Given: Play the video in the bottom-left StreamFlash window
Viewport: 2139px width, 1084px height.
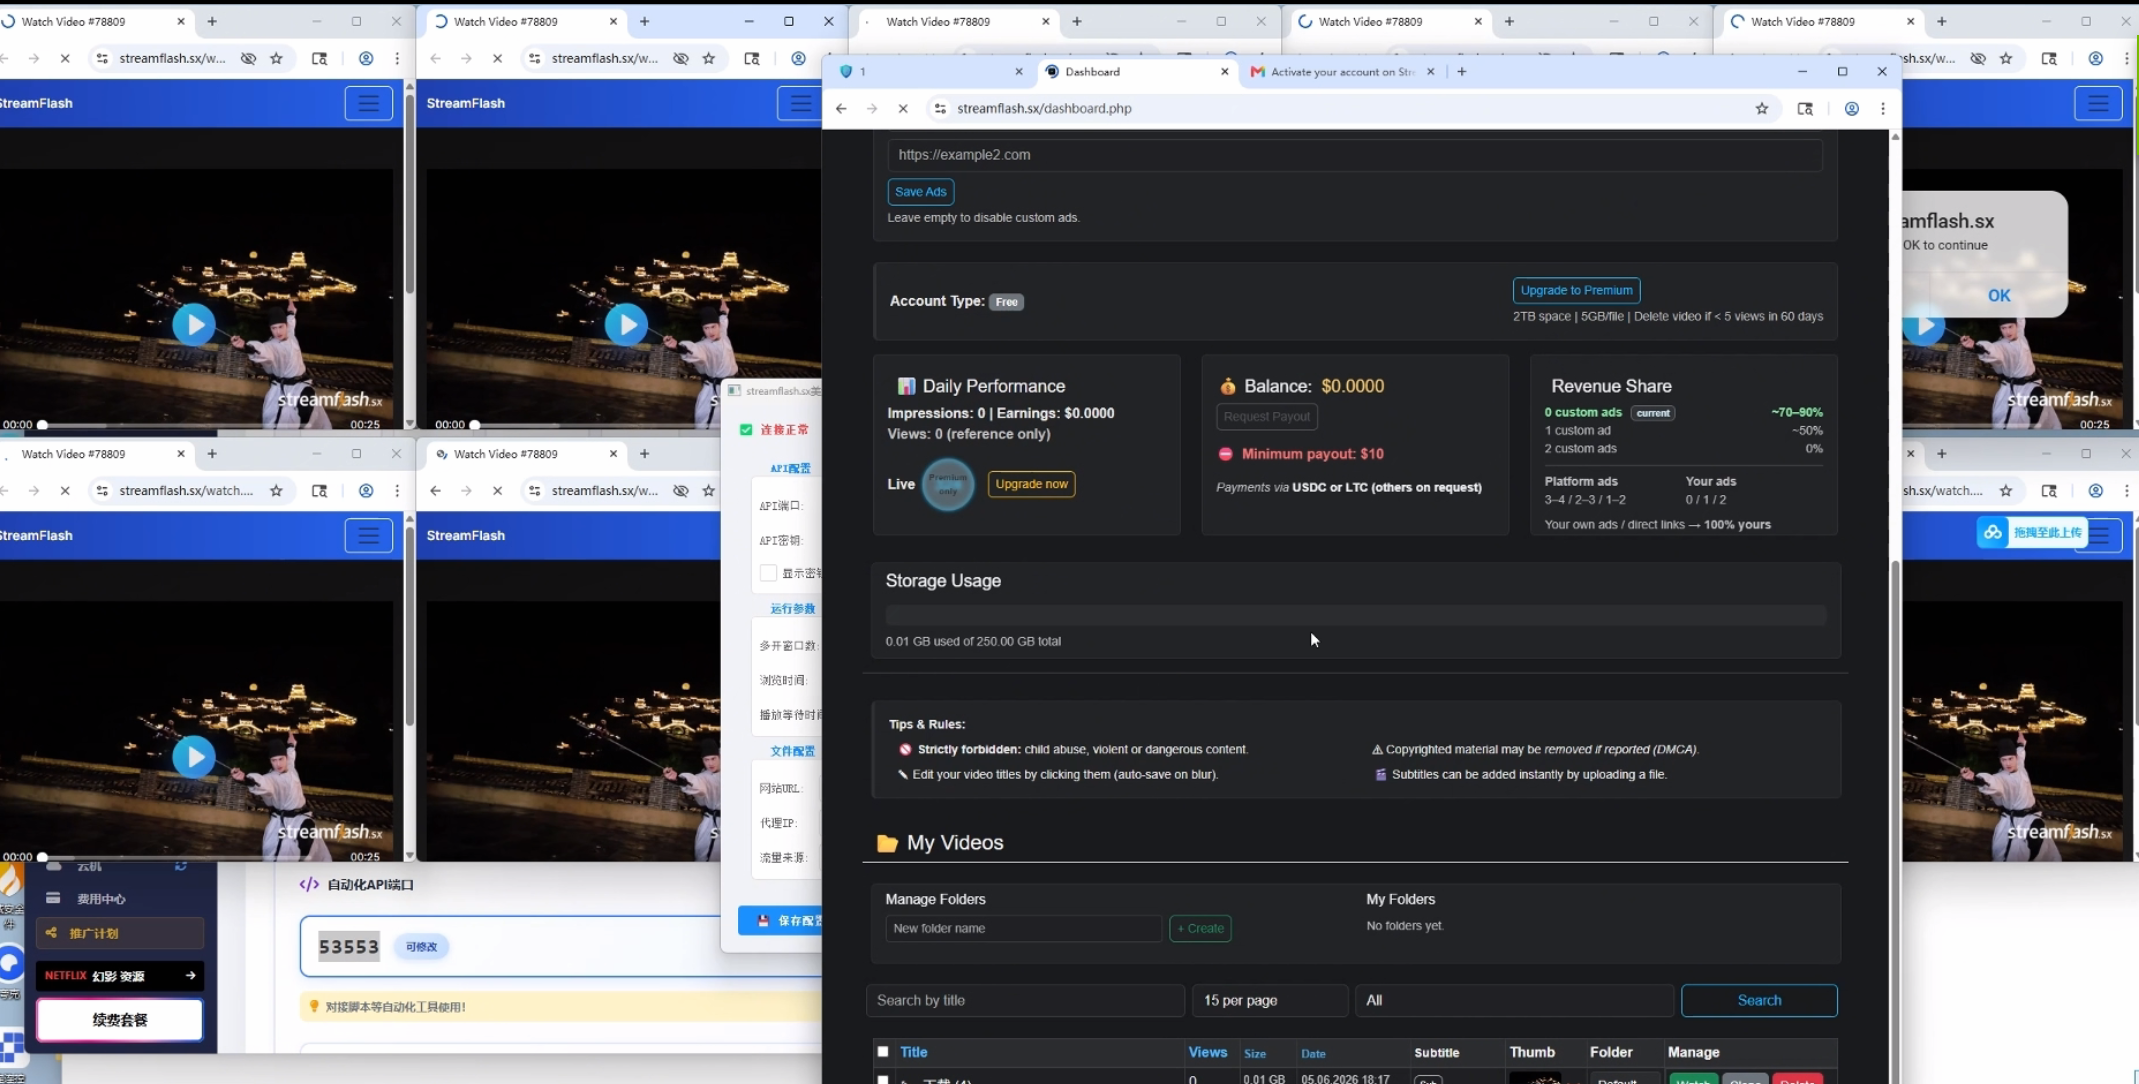Looking at the screenshot, I should click(193, 757).
